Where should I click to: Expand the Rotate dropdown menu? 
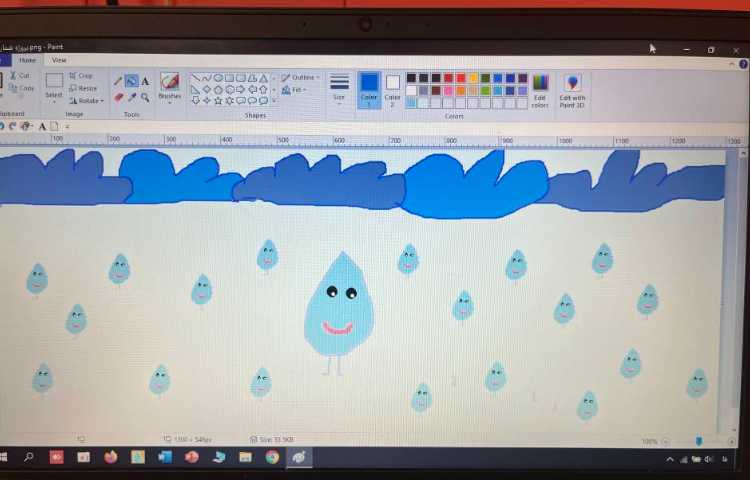[87, 101]
